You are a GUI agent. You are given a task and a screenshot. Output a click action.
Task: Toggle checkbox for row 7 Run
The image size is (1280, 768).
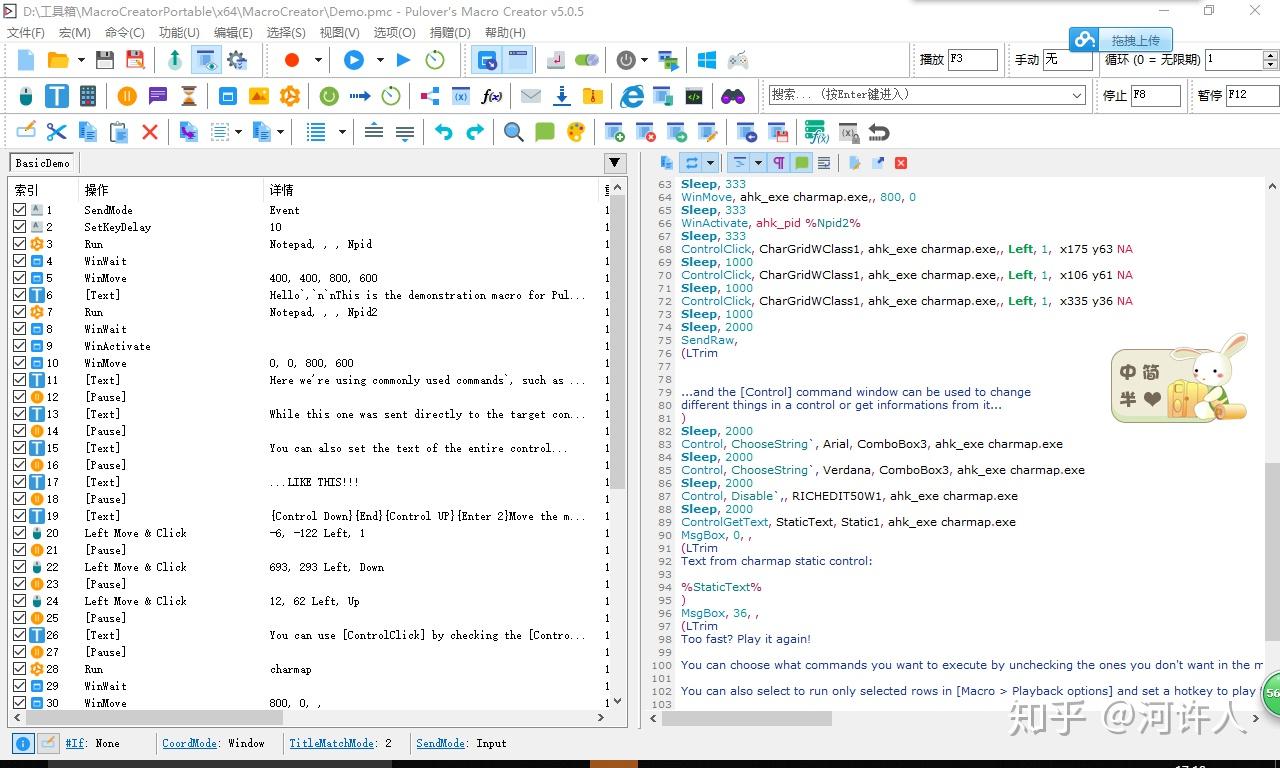pos(20,312)
